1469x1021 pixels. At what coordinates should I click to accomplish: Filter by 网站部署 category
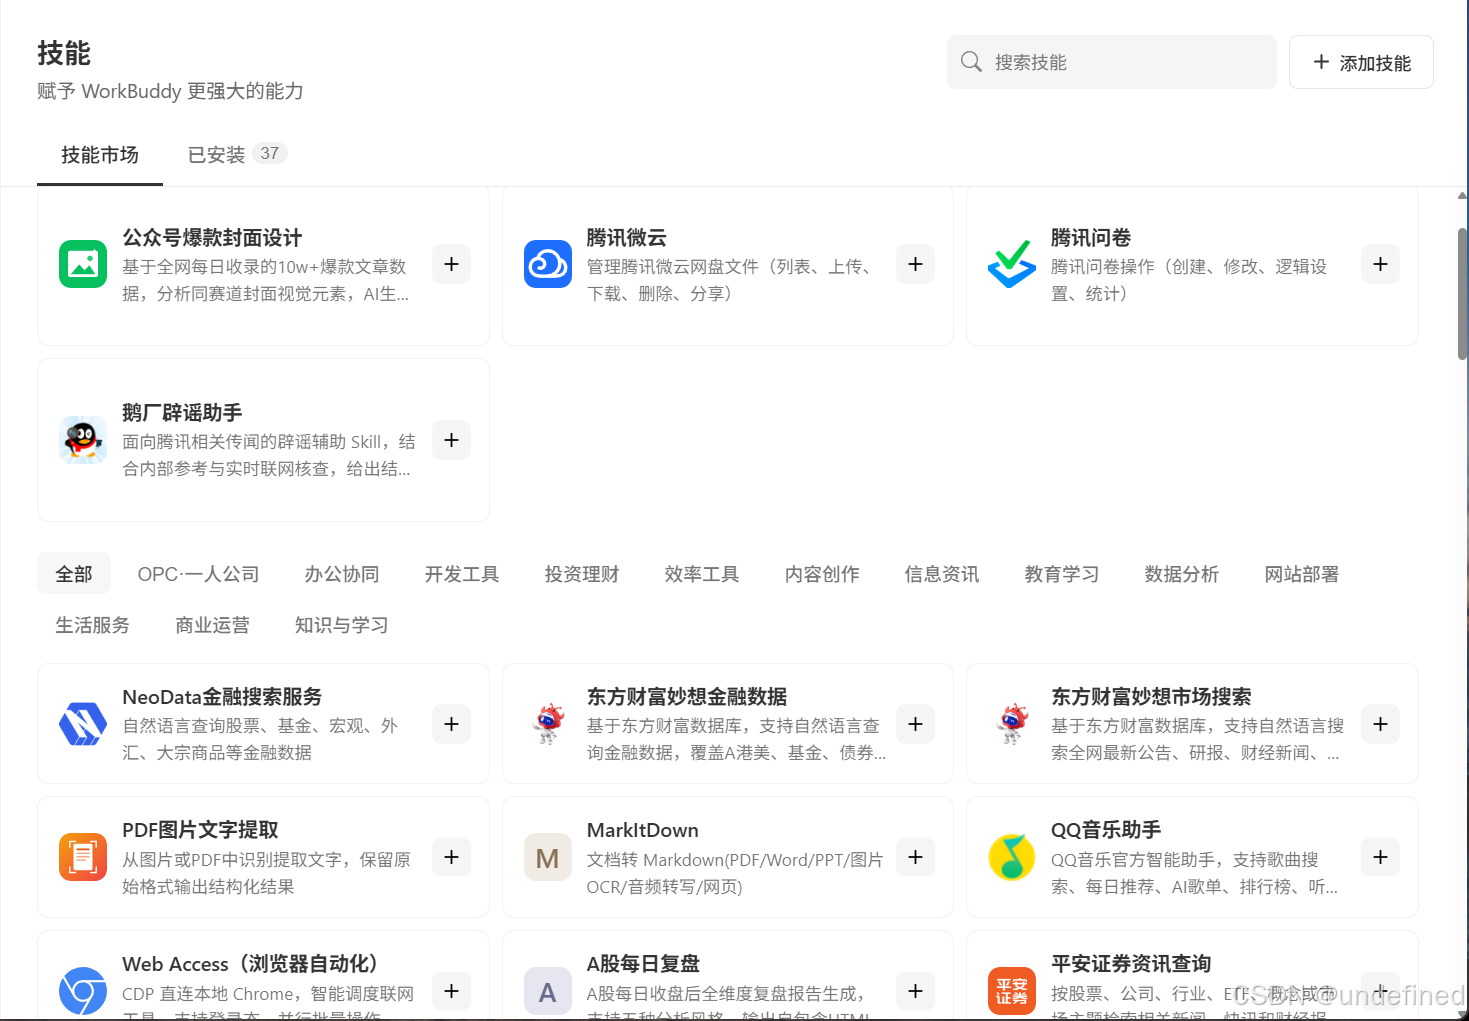(1302, 574)
